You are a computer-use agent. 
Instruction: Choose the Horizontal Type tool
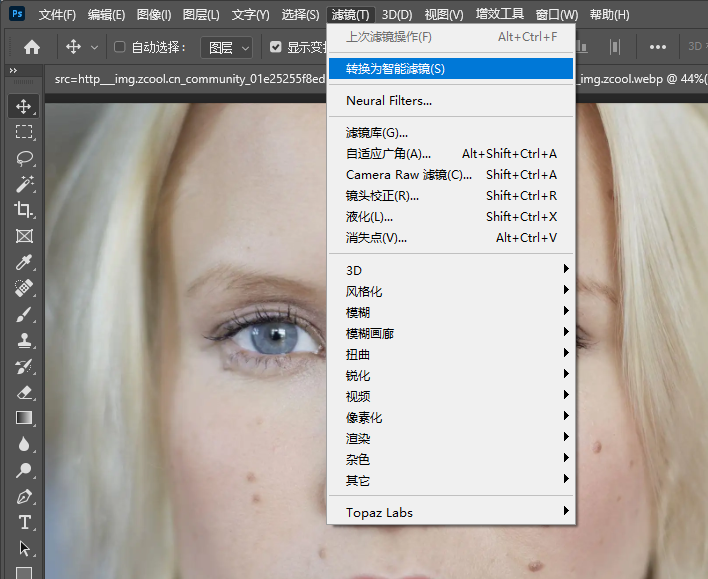pyautogui.click(x=25, y=522)
